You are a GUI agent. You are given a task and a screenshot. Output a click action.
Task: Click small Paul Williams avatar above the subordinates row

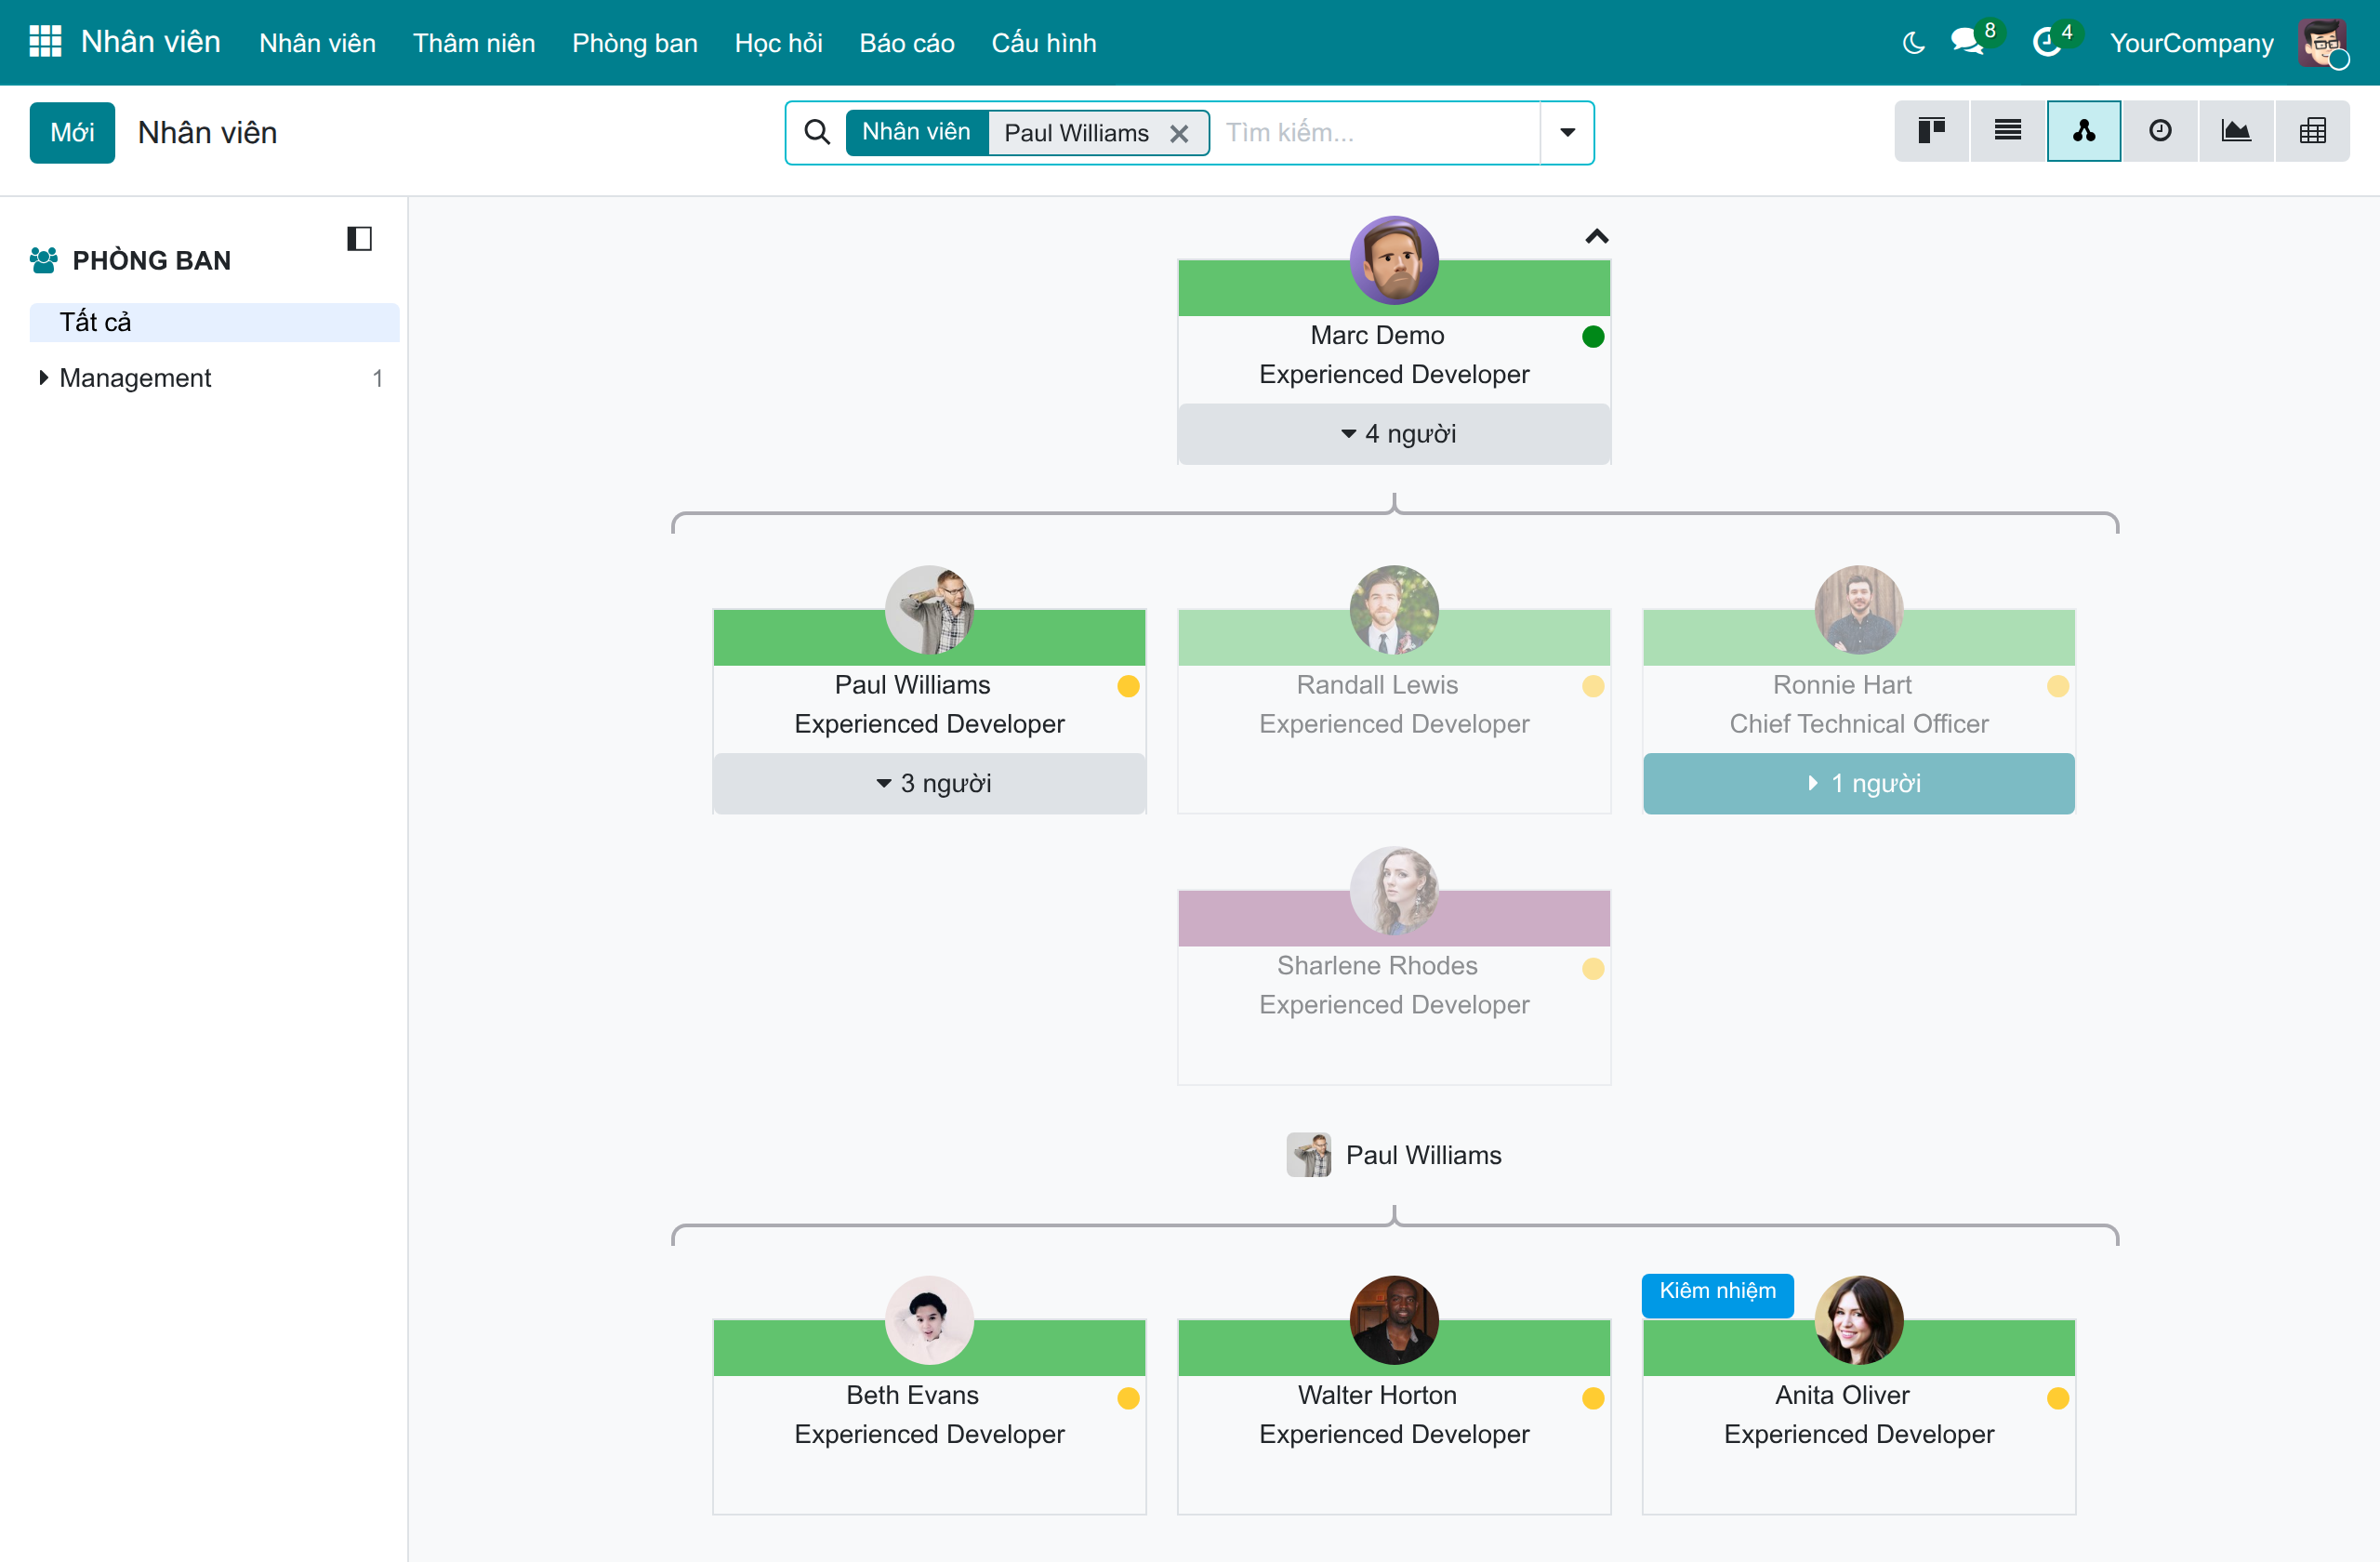point(1308,1154)
